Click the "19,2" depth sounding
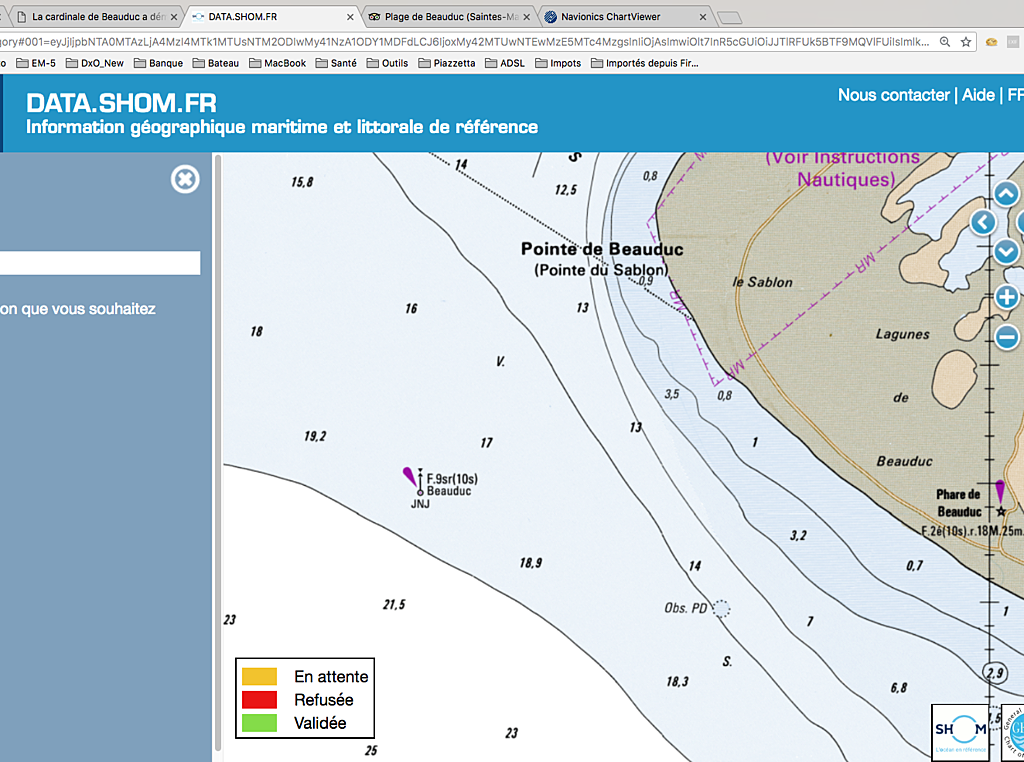Screen dimensions: 1024x762 (x=315, y=436)
